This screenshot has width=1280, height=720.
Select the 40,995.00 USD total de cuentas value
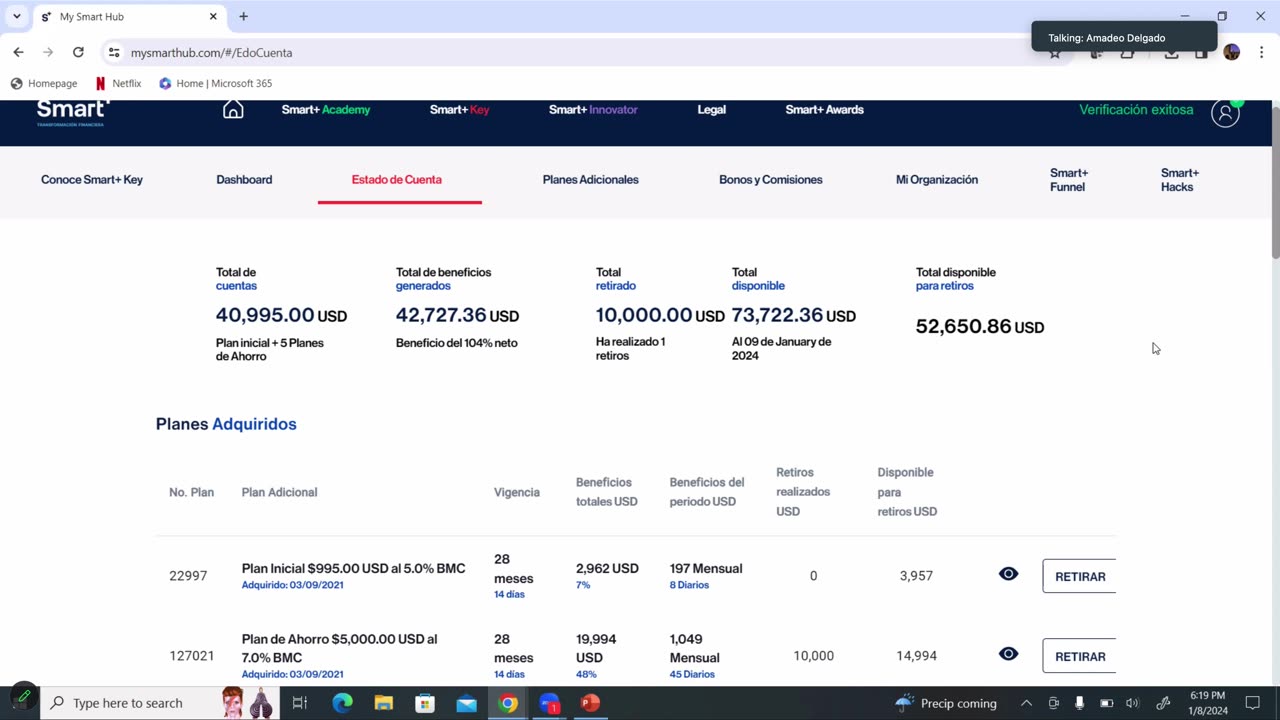click(x=281, y=315)
